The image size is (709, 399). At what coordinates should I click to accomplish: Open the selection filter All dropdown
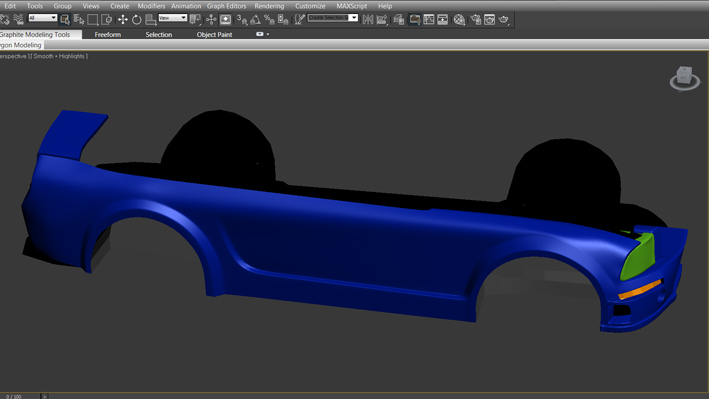(x=43, y=18)
